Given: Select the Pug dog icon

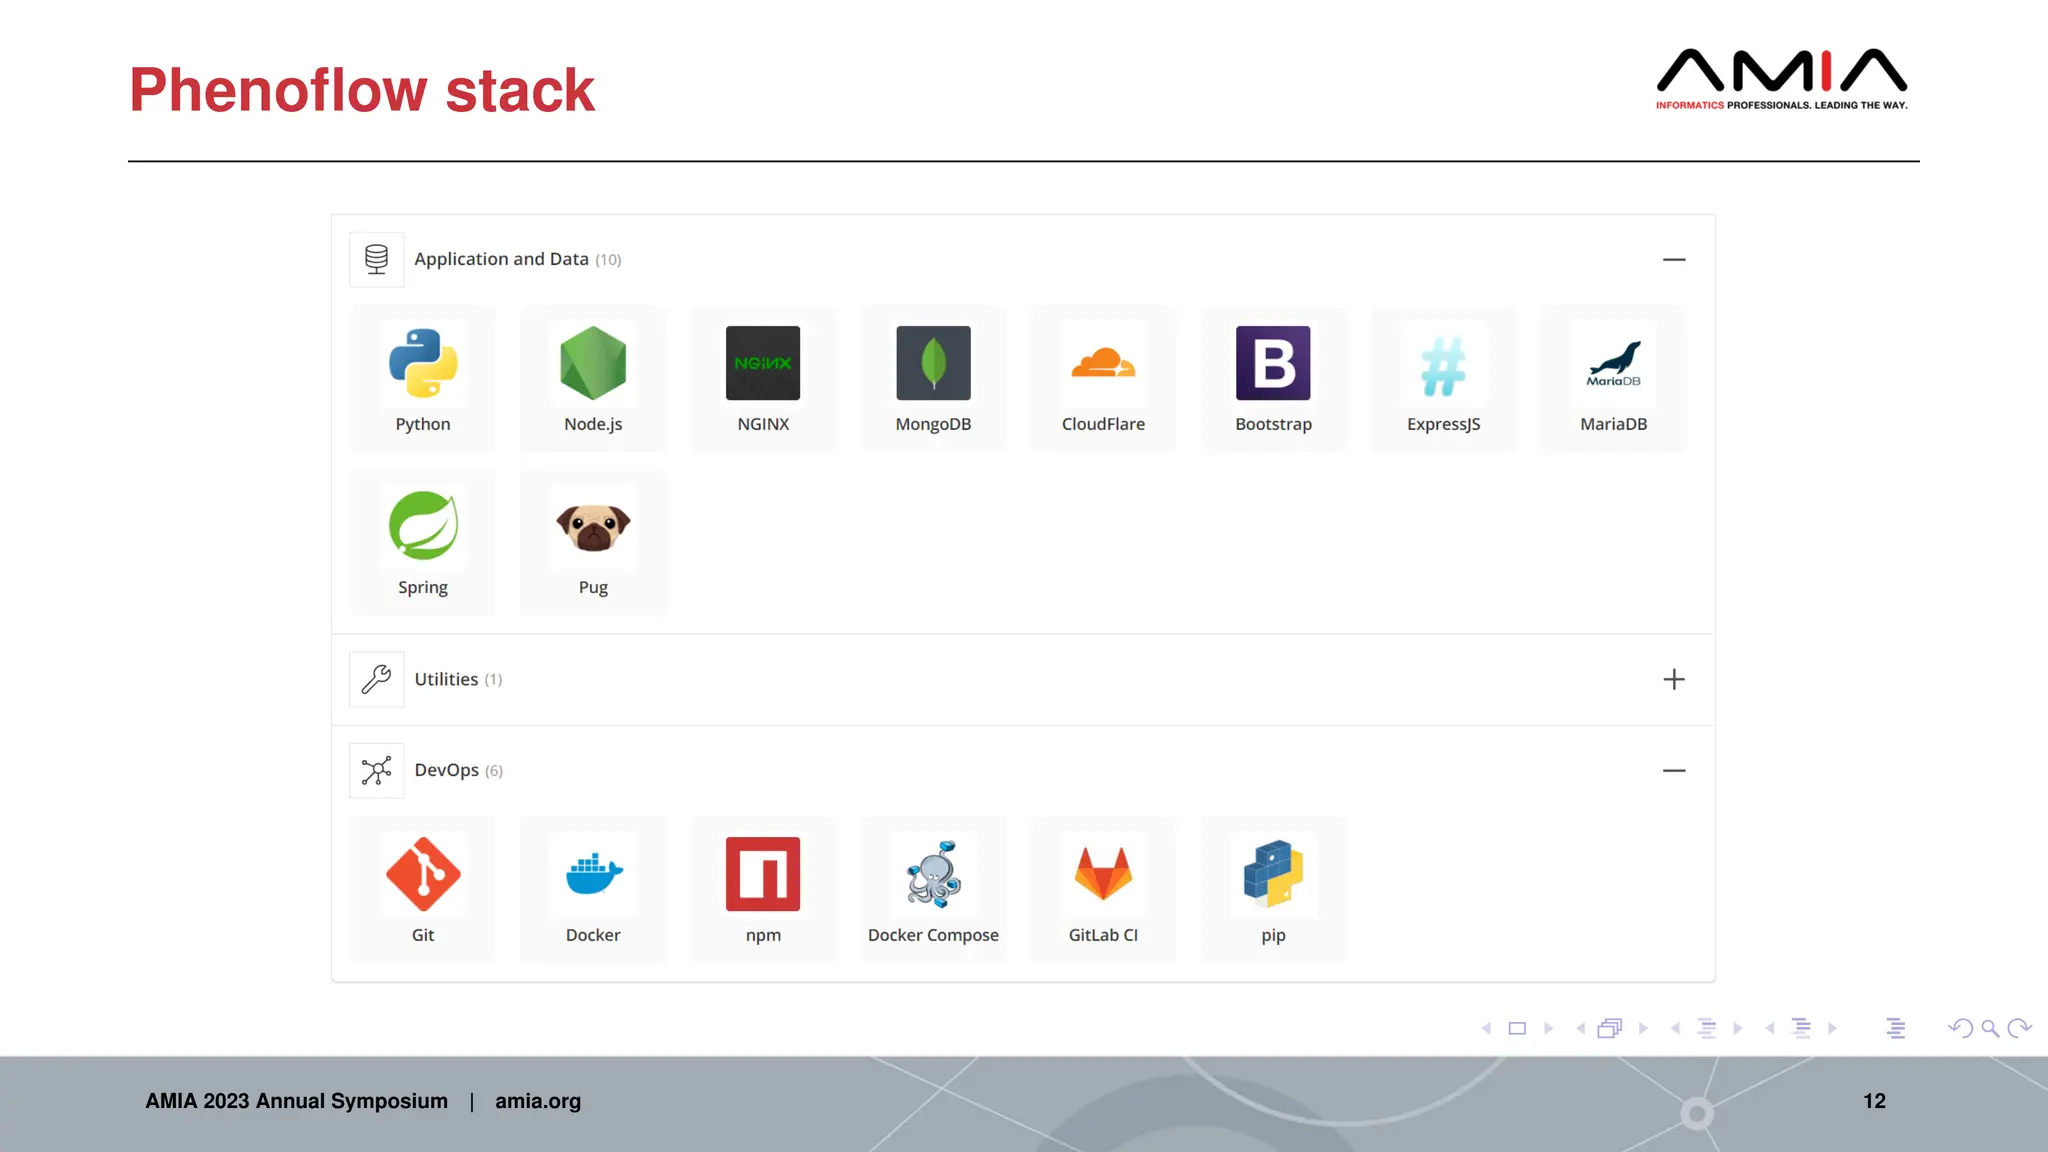Looking at the screenshot, I should pyautogui.click(x=593, y=526).
